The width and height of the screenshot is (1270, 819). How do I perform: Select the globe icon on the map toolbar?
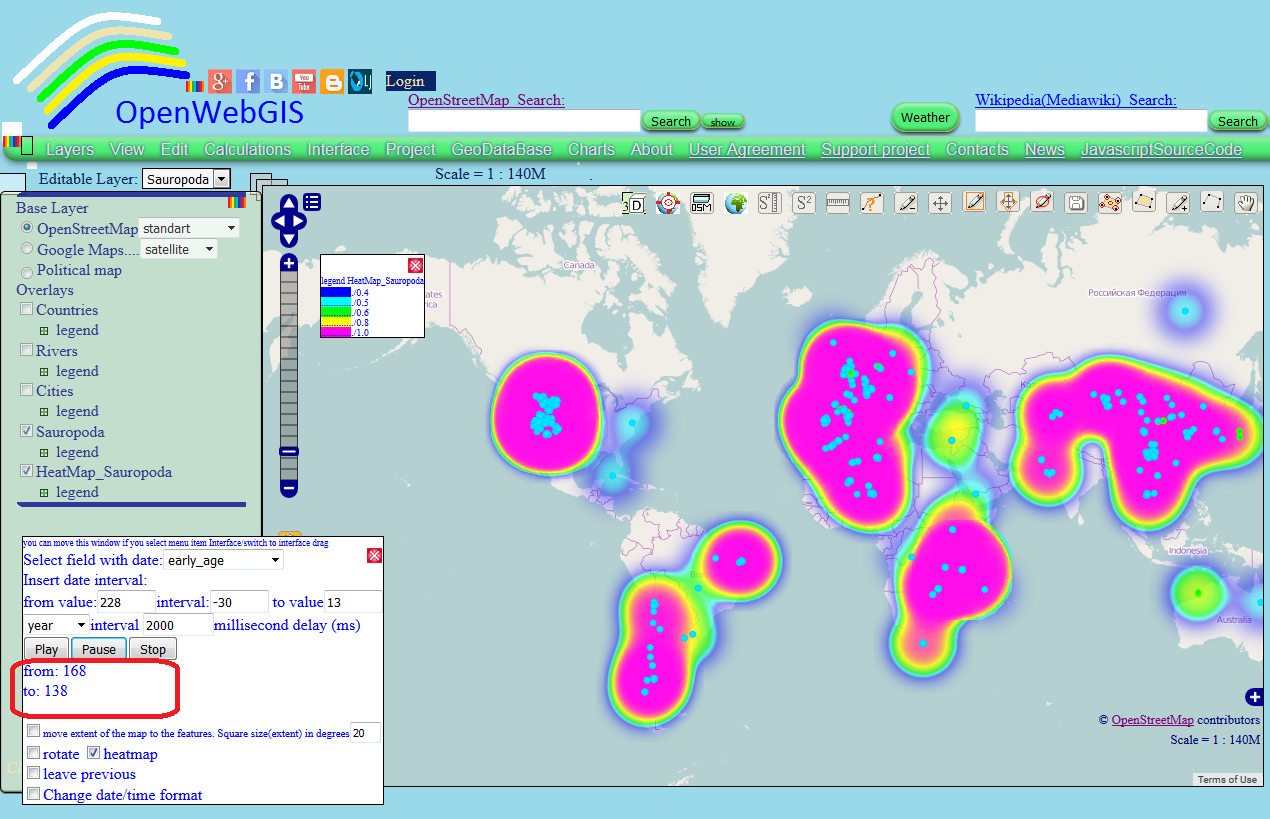point(734,202)
